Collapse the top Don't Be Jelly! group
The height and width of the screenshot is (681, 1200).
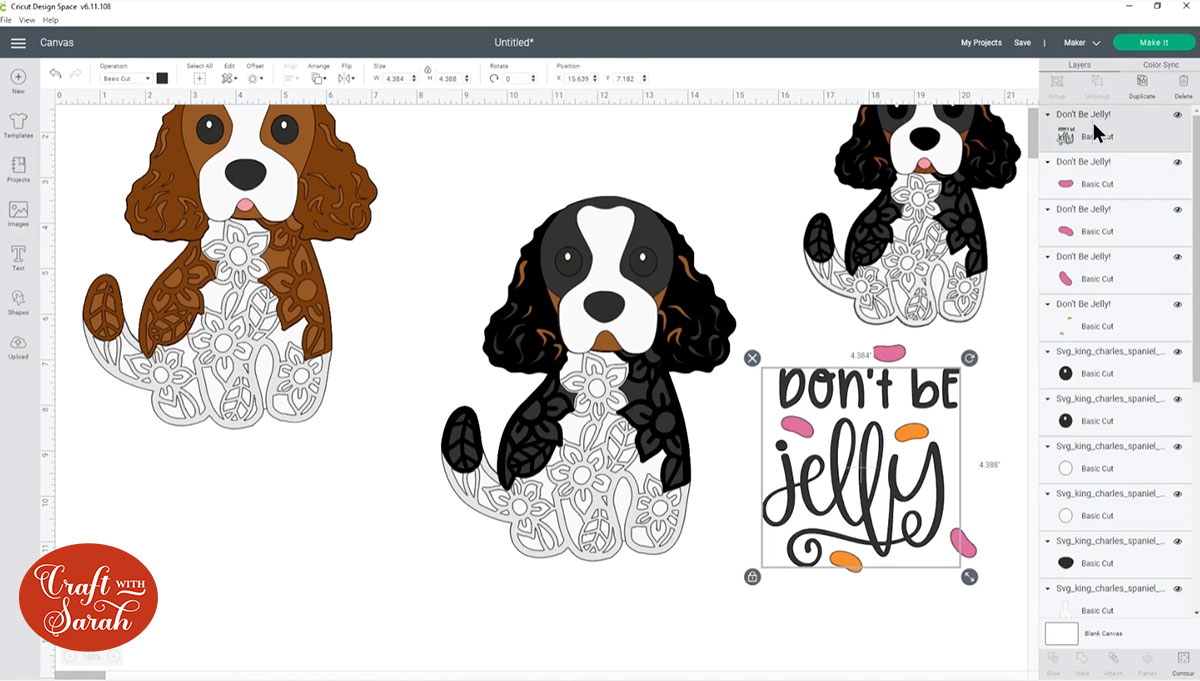[x=1048, y=115]
